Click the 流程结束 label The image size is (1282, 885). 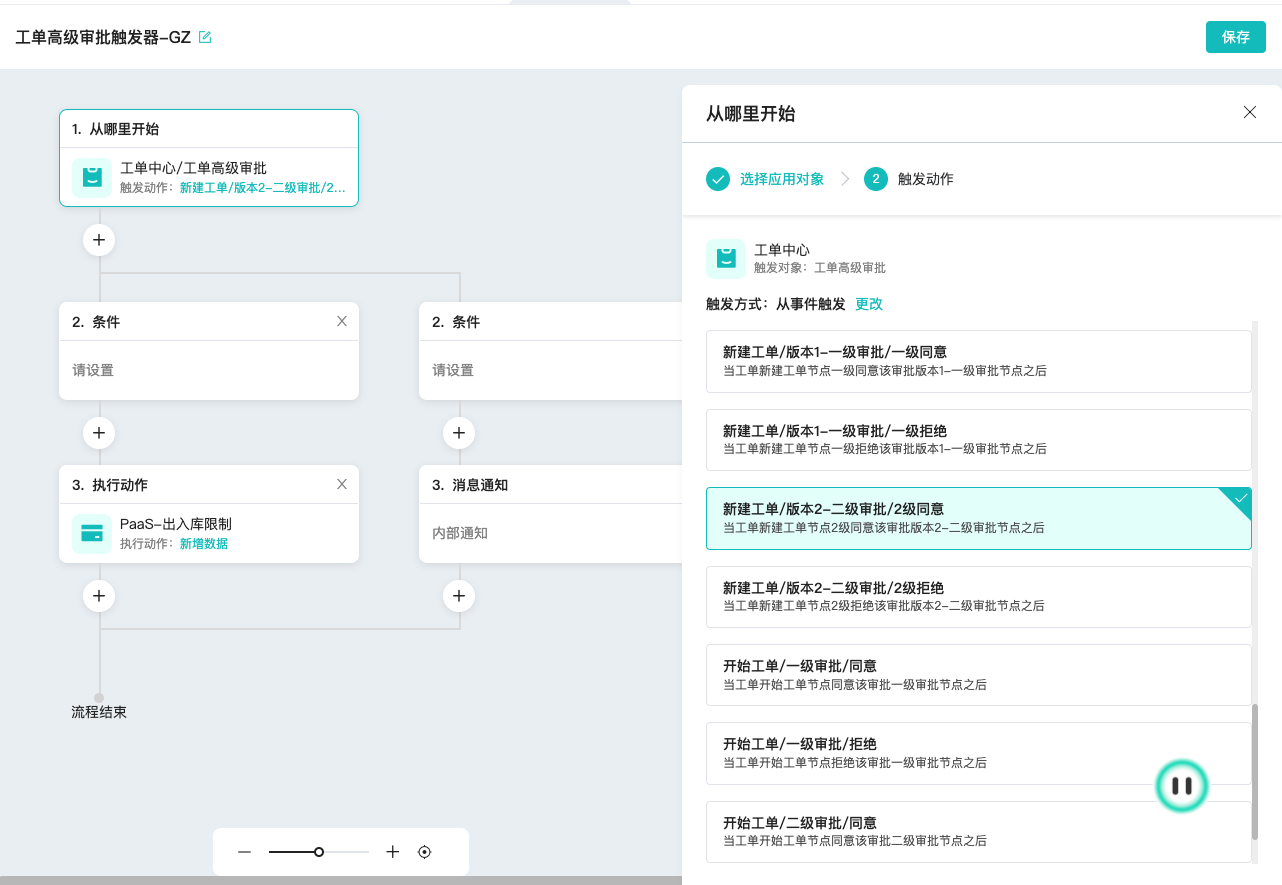[x=99, y=712]
